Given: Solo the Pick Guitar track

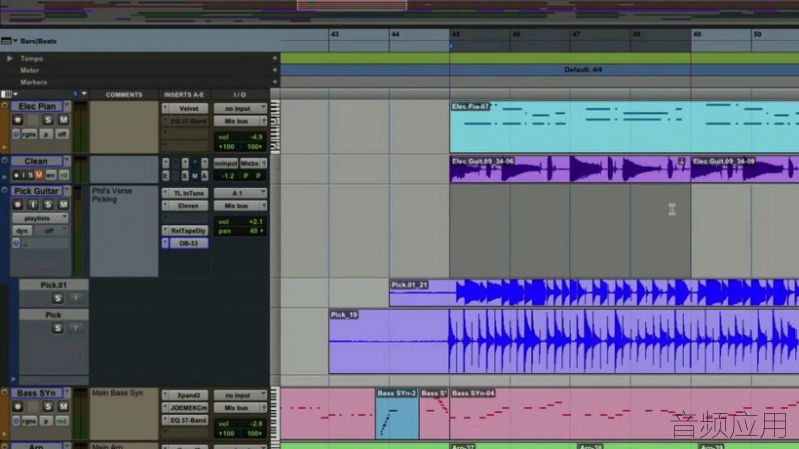Looking at the screenshot, I should (48, 204).
